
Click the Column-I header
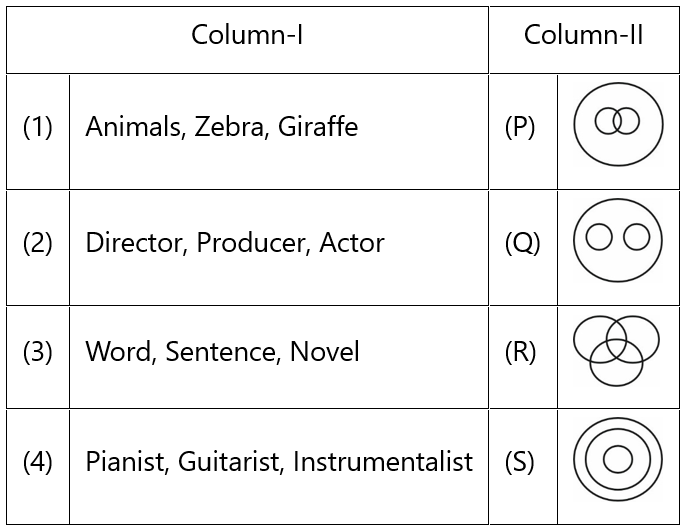pyautogui.click(x=247, y=37)
